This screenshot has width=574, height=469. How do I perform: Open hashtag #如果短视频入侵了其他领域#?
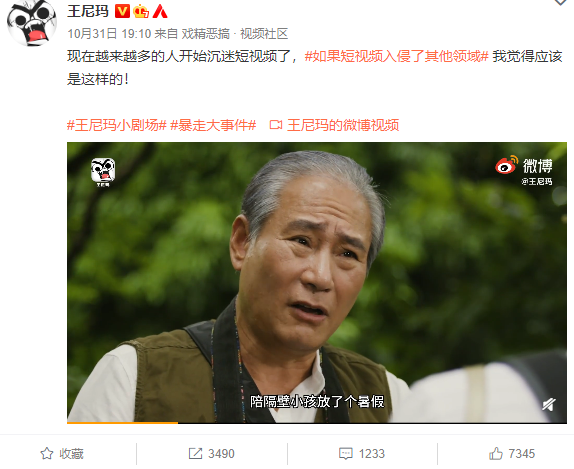point(396,56)
